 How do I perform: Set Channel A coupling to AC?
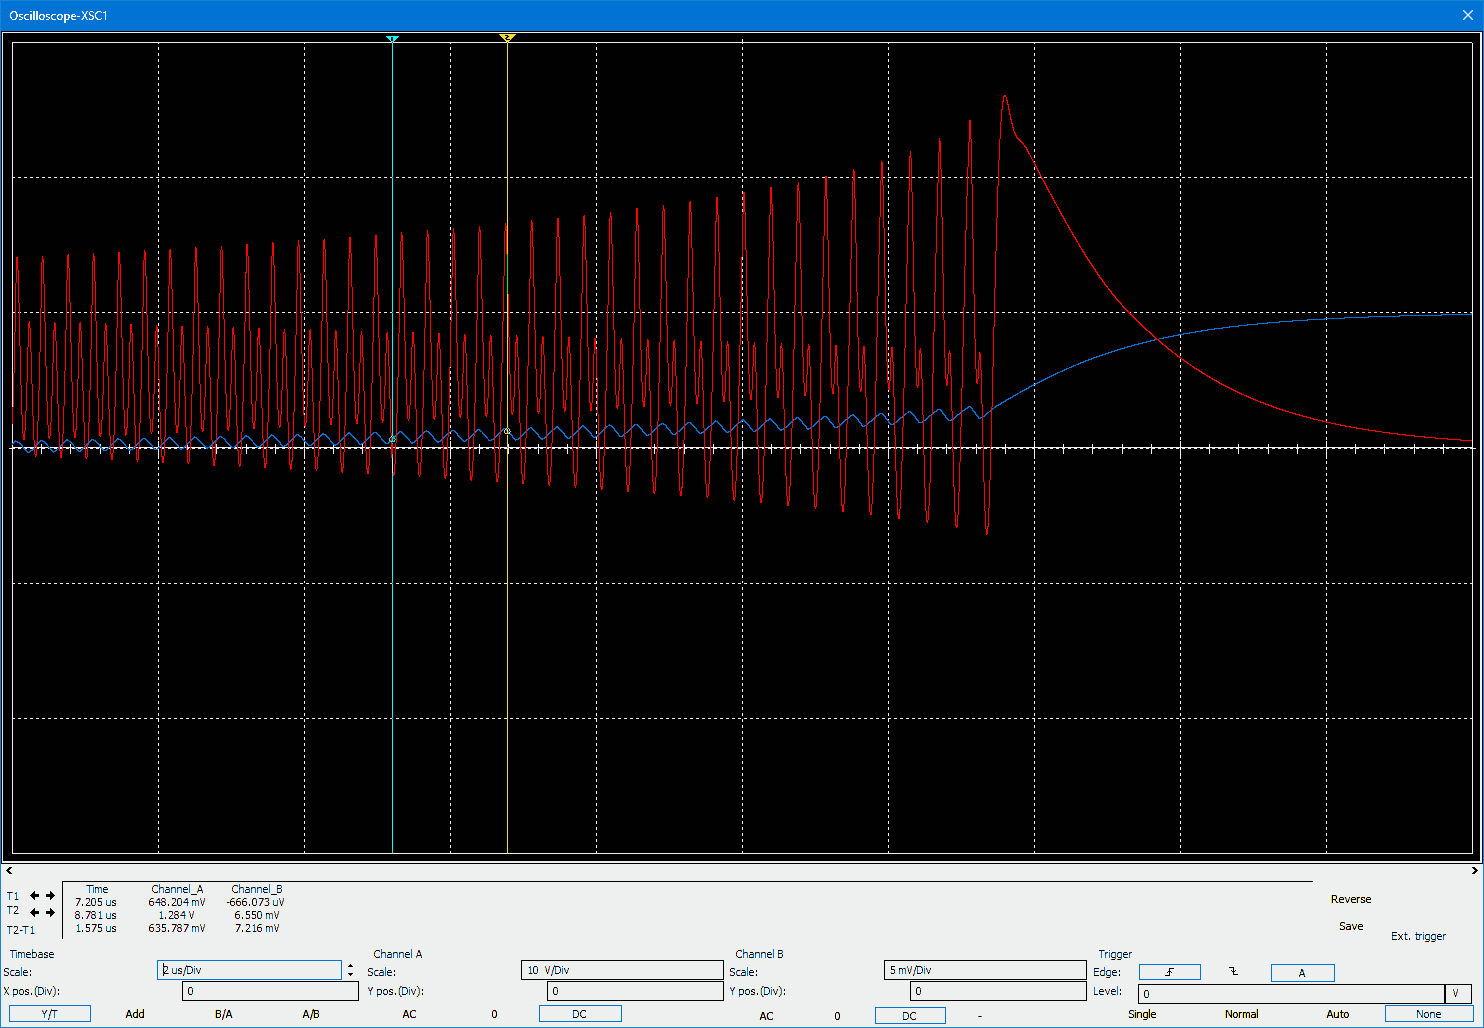pos(409,1014)
